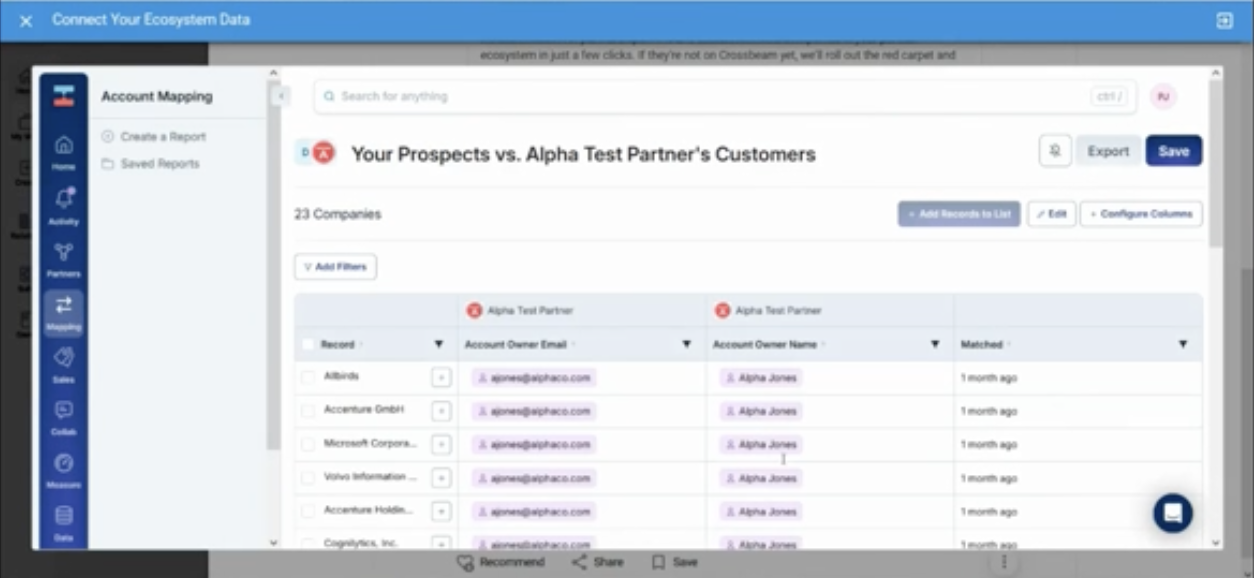
Task: Sort by Account Owner Name header
Action: 765,344
